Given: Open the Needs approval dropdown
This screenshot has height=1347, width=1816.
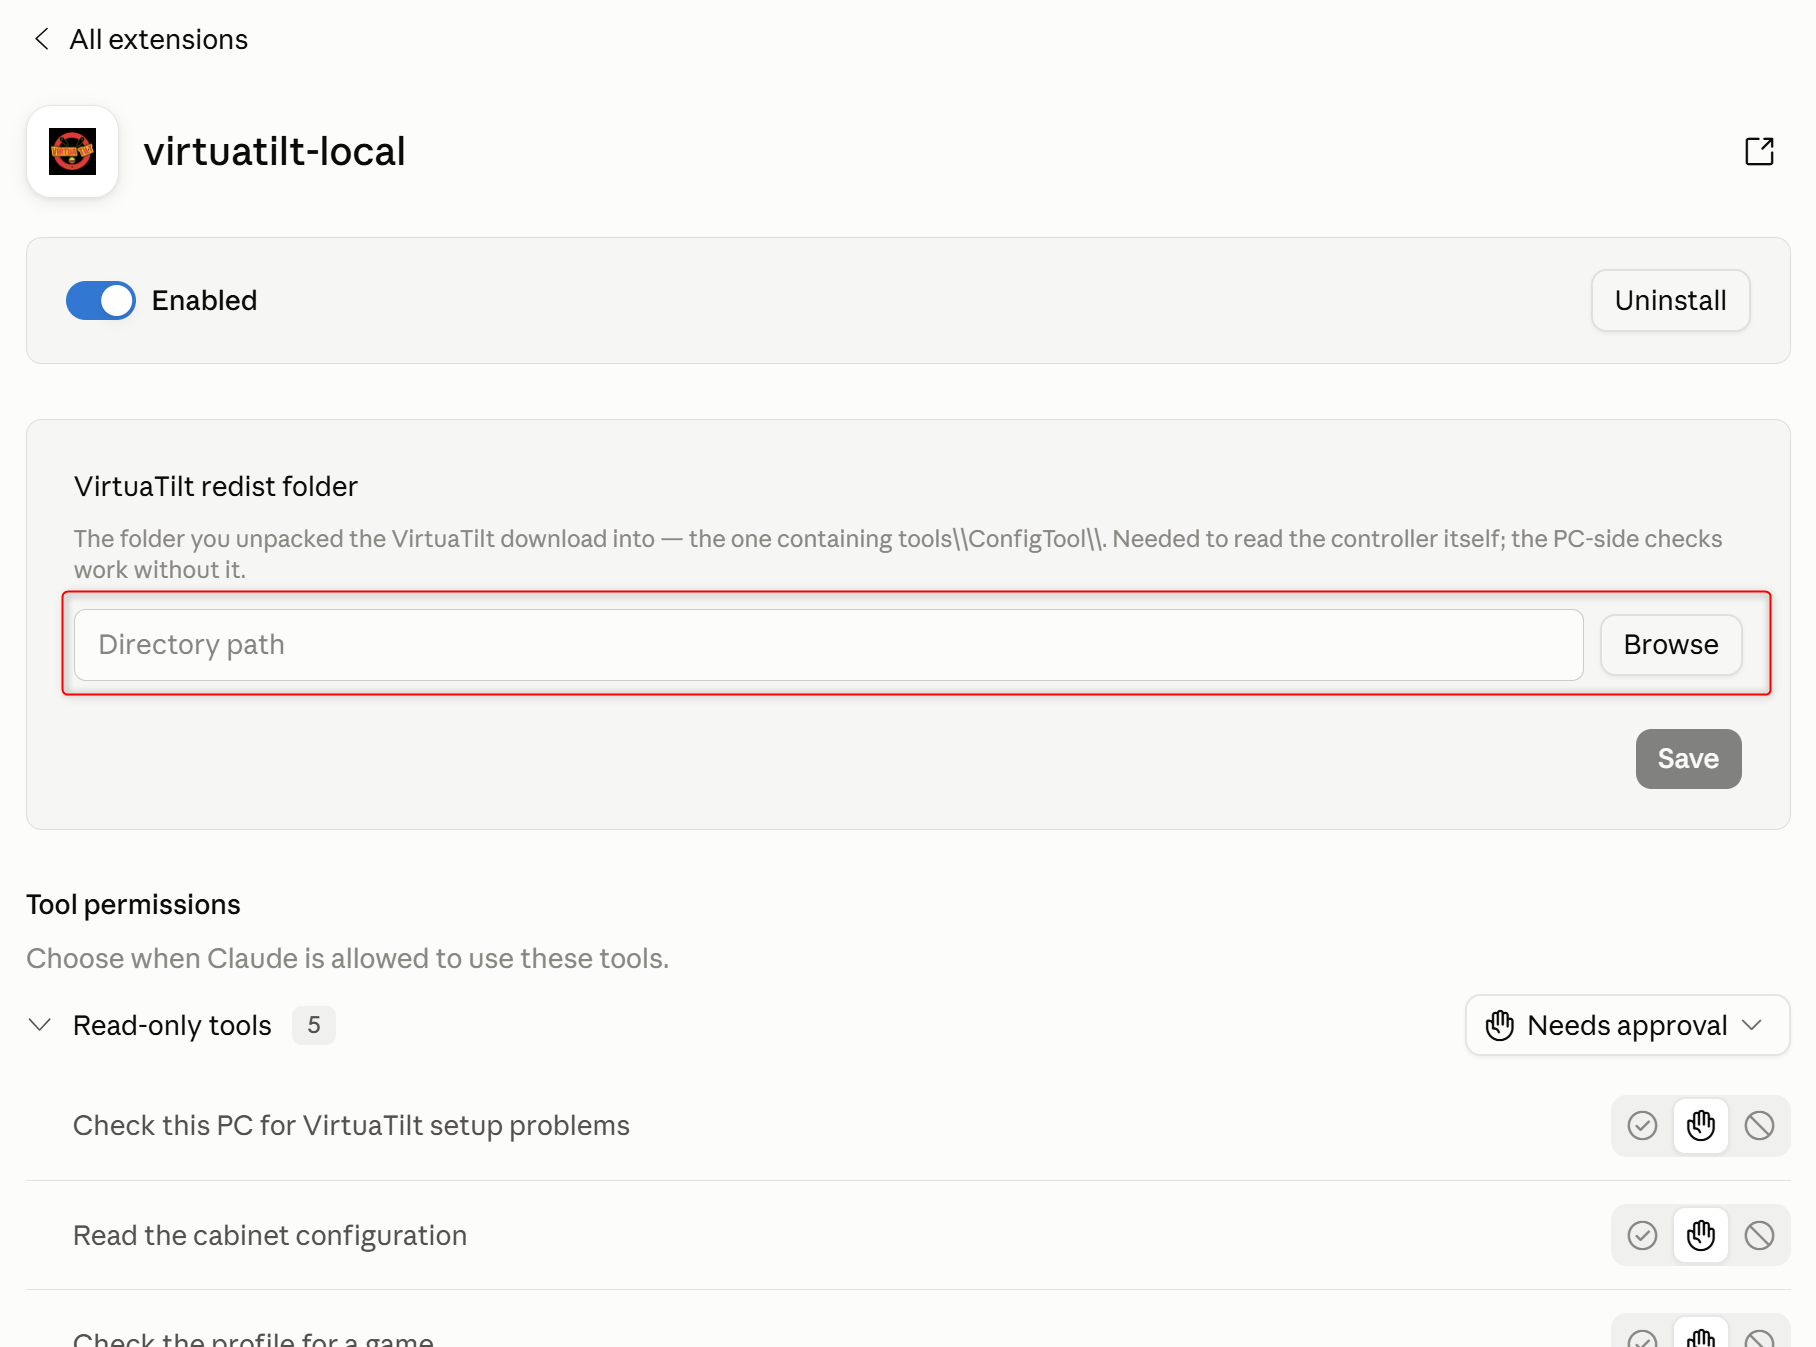Looking at the screenshot, I should pyautogui.click(x=1627, y=1025).
